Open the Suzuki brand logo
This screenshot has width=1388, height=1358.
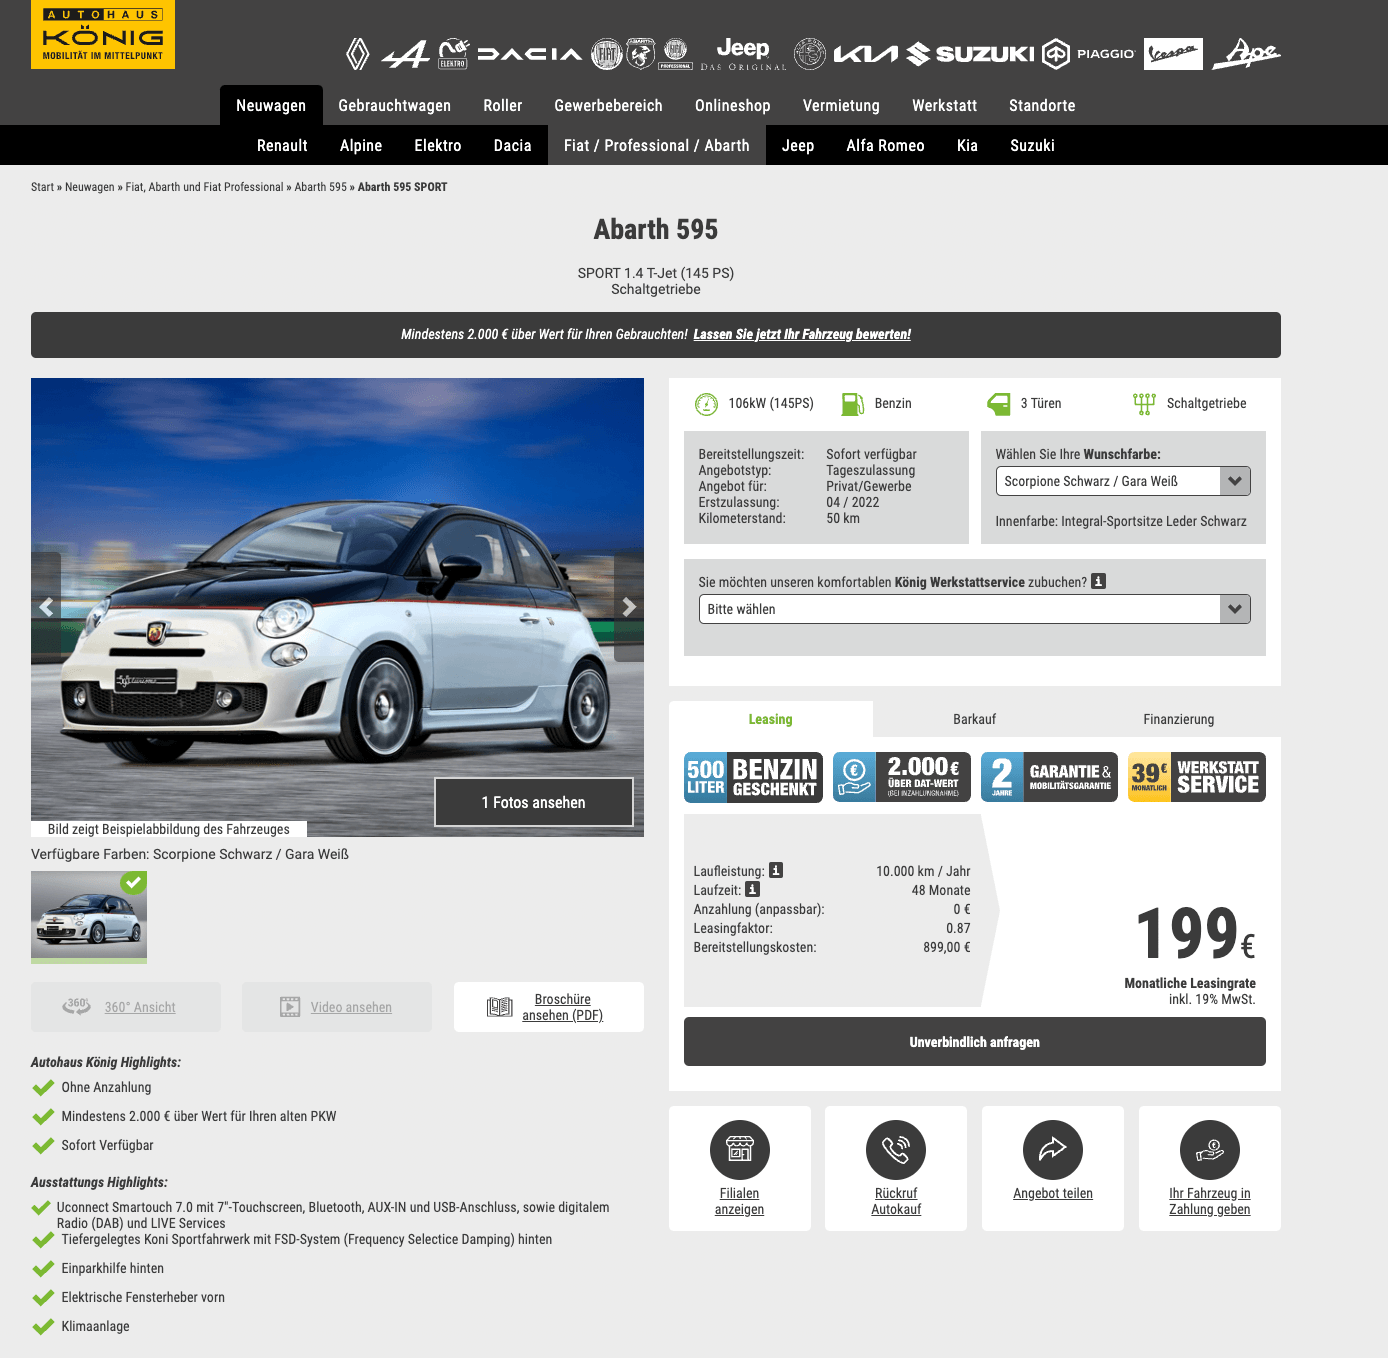click(970, 54)
